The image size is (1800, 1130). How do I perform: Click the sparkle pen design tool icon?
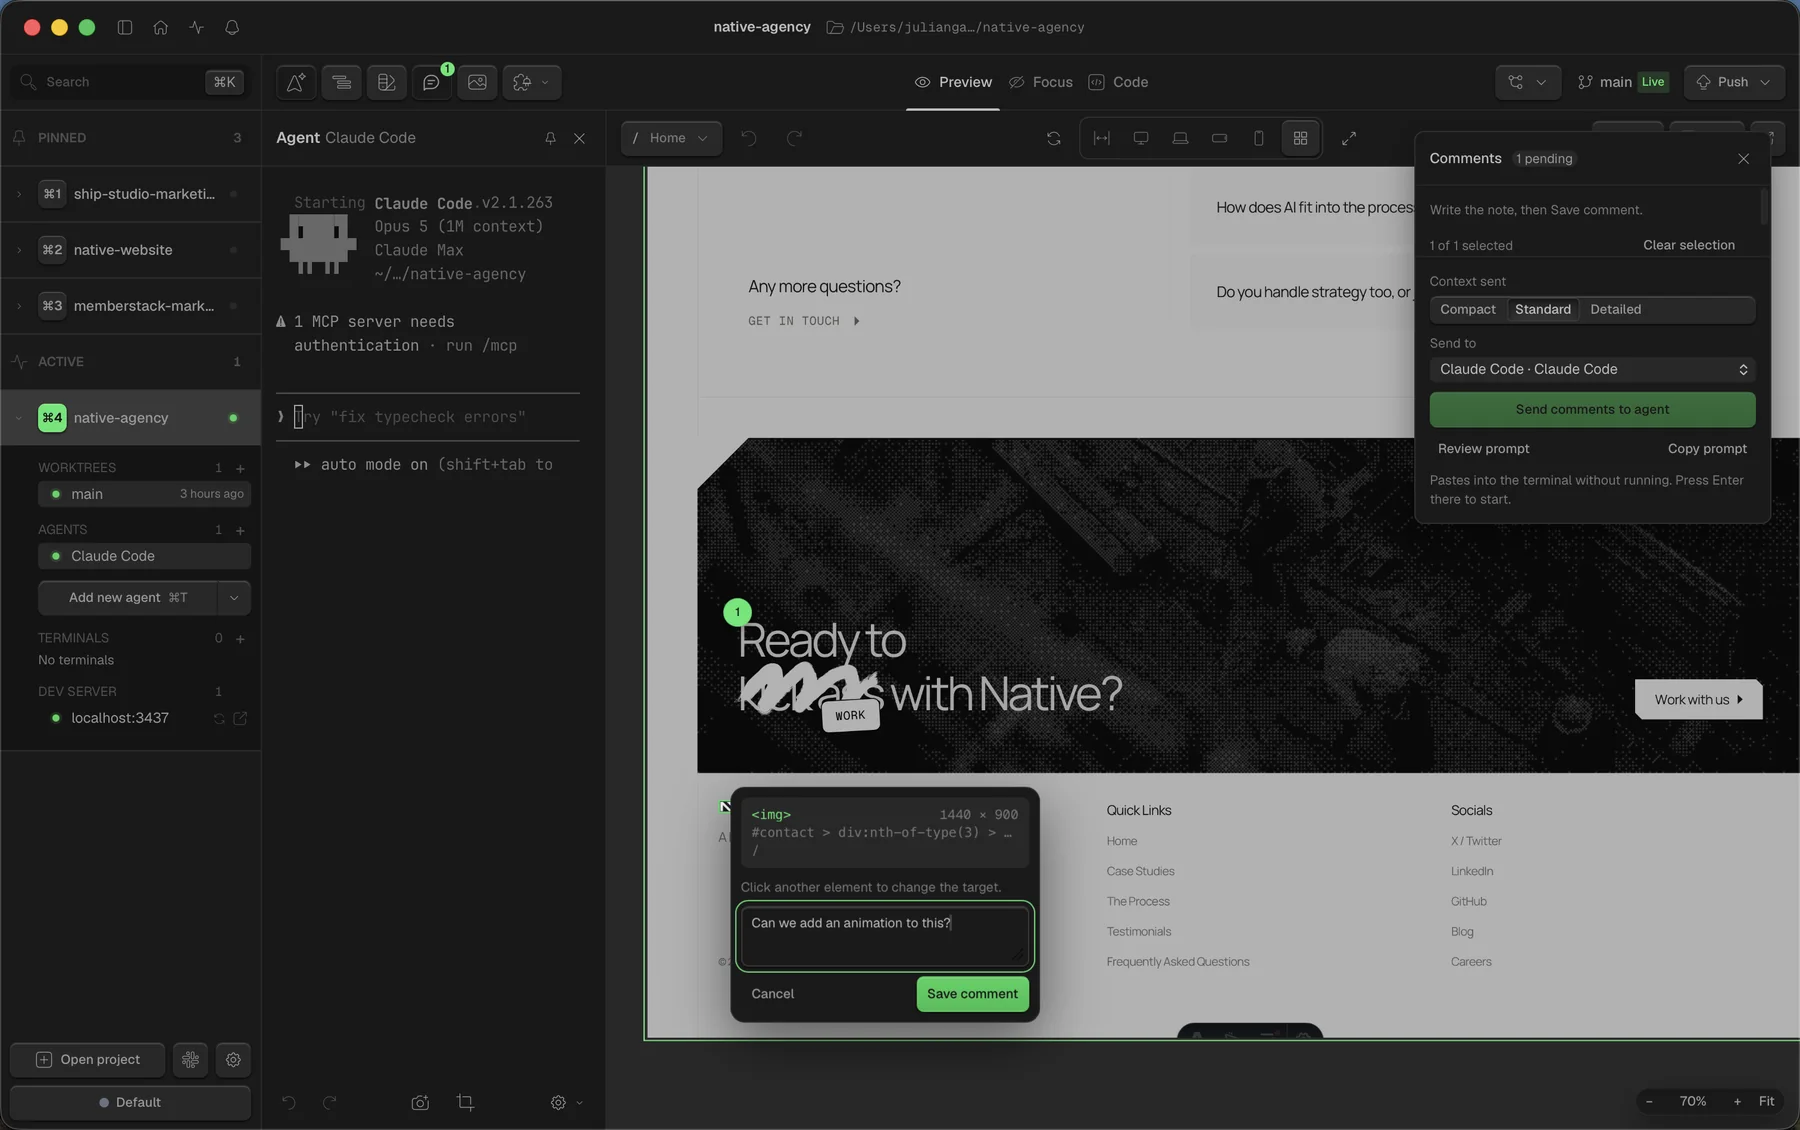click(296, 82)
